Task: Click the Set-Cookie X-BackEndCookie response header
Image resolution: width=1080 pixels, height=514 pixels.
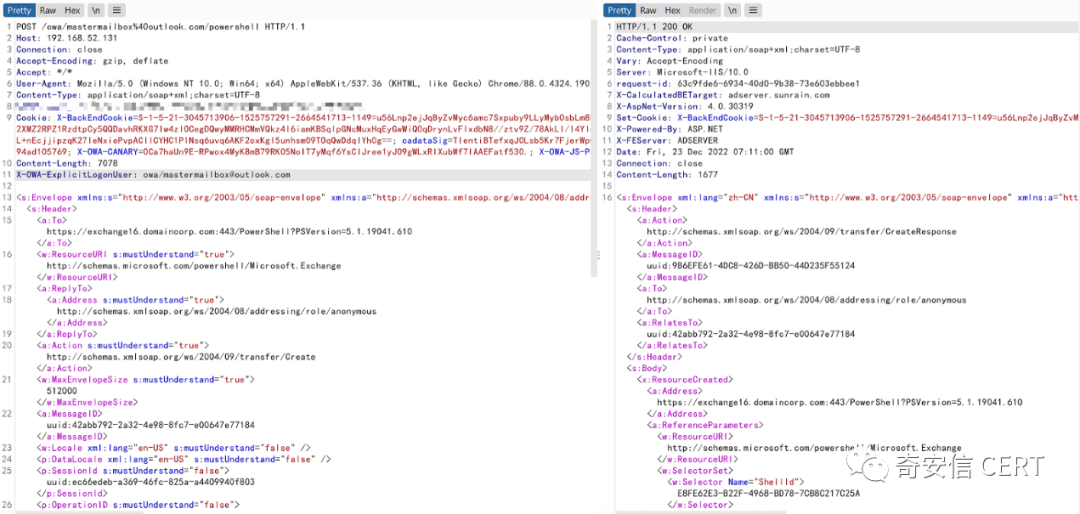Action: pos(848,118)
